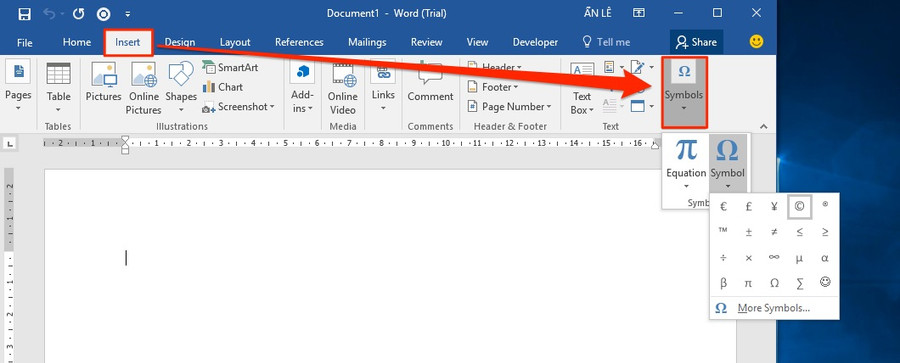Click the Symbols group button

pyautogui.click(x=684, y=92)
